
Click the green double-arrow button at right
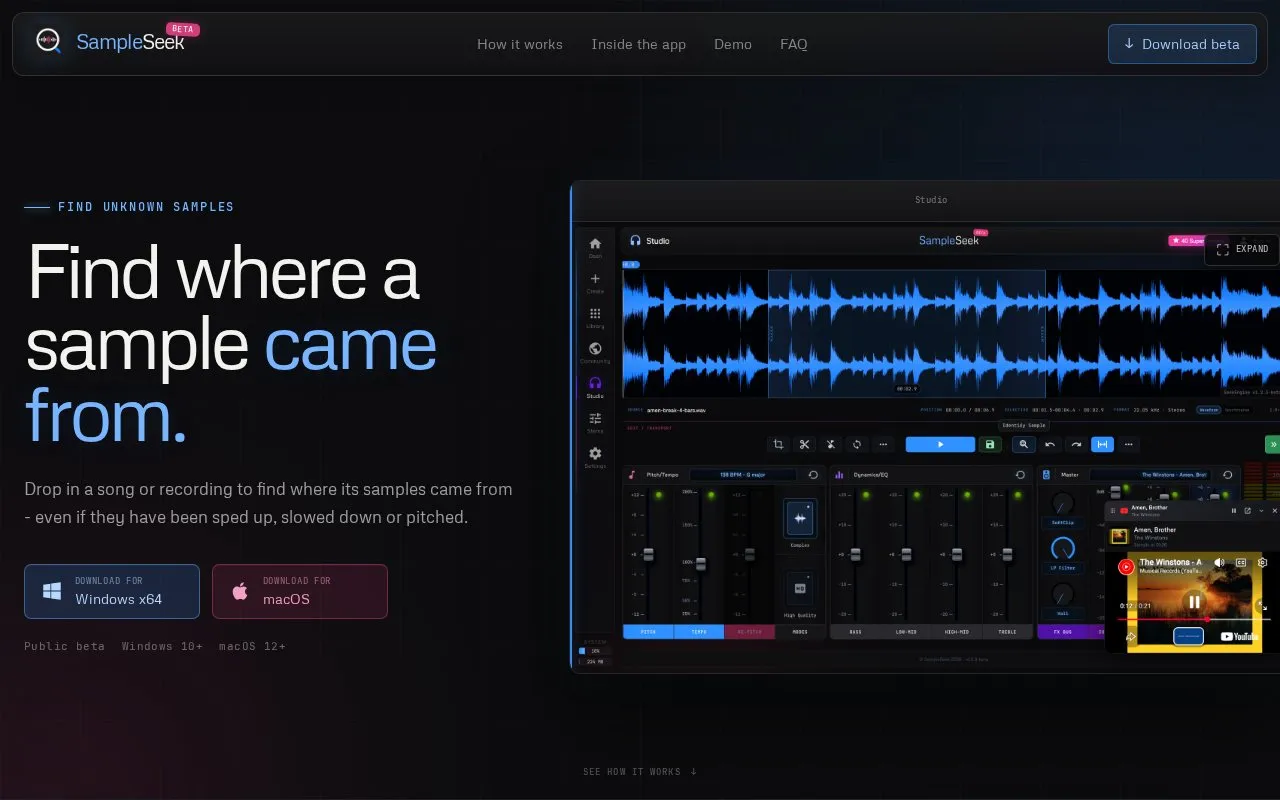1273,444
